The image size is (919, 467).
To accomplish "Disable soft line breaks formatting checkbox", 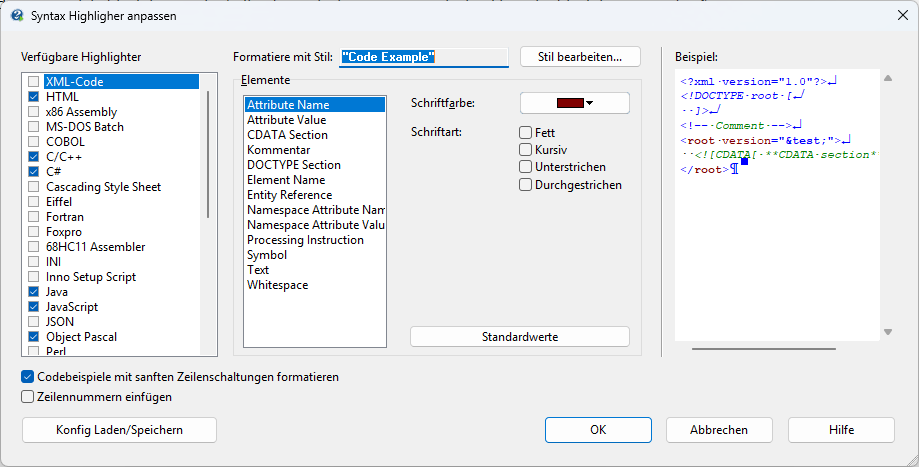I will click(28, 378).
